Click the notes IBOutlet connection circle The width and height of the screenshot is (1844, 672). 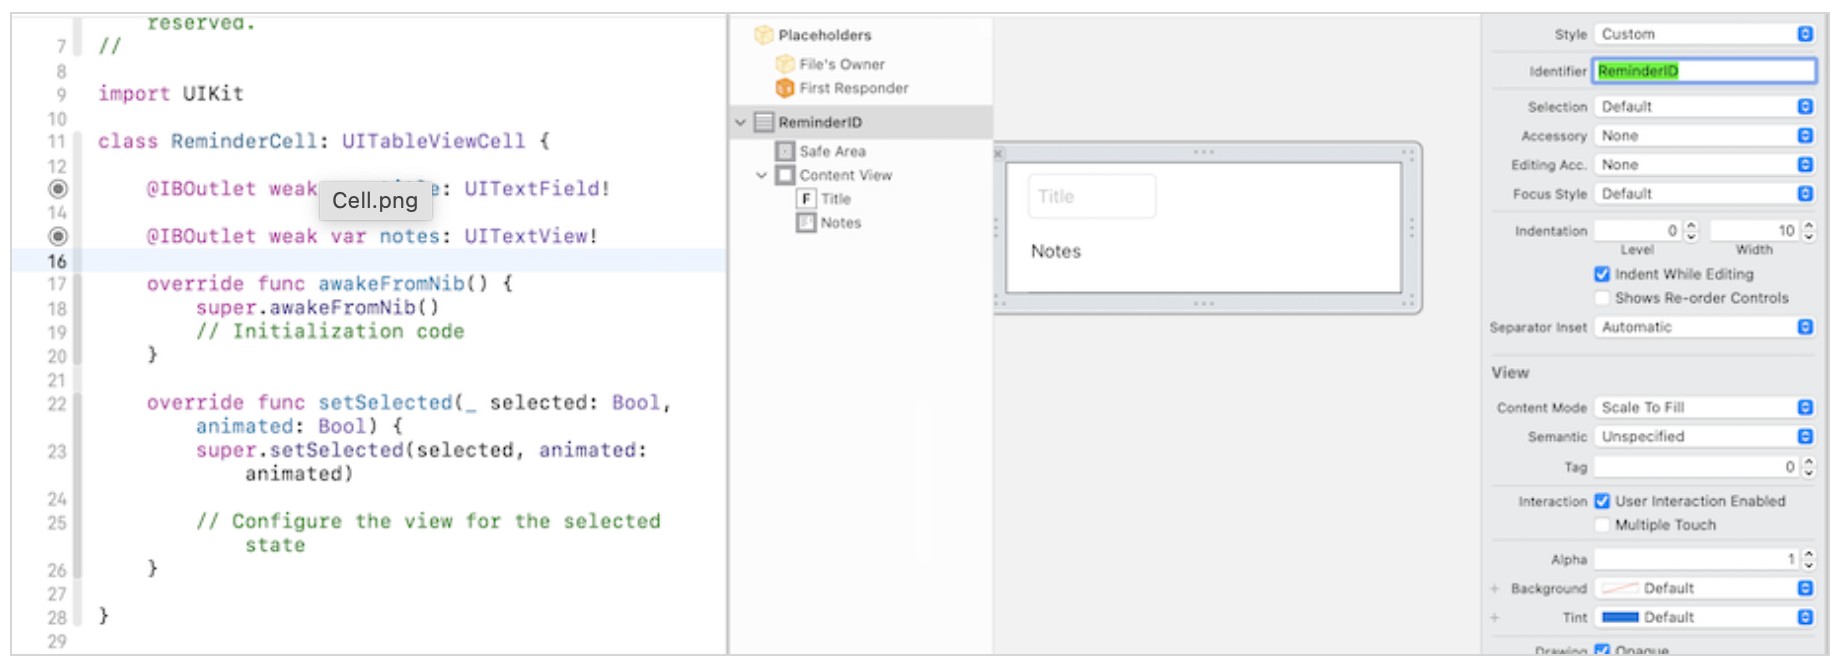click(x=58, y=236)
